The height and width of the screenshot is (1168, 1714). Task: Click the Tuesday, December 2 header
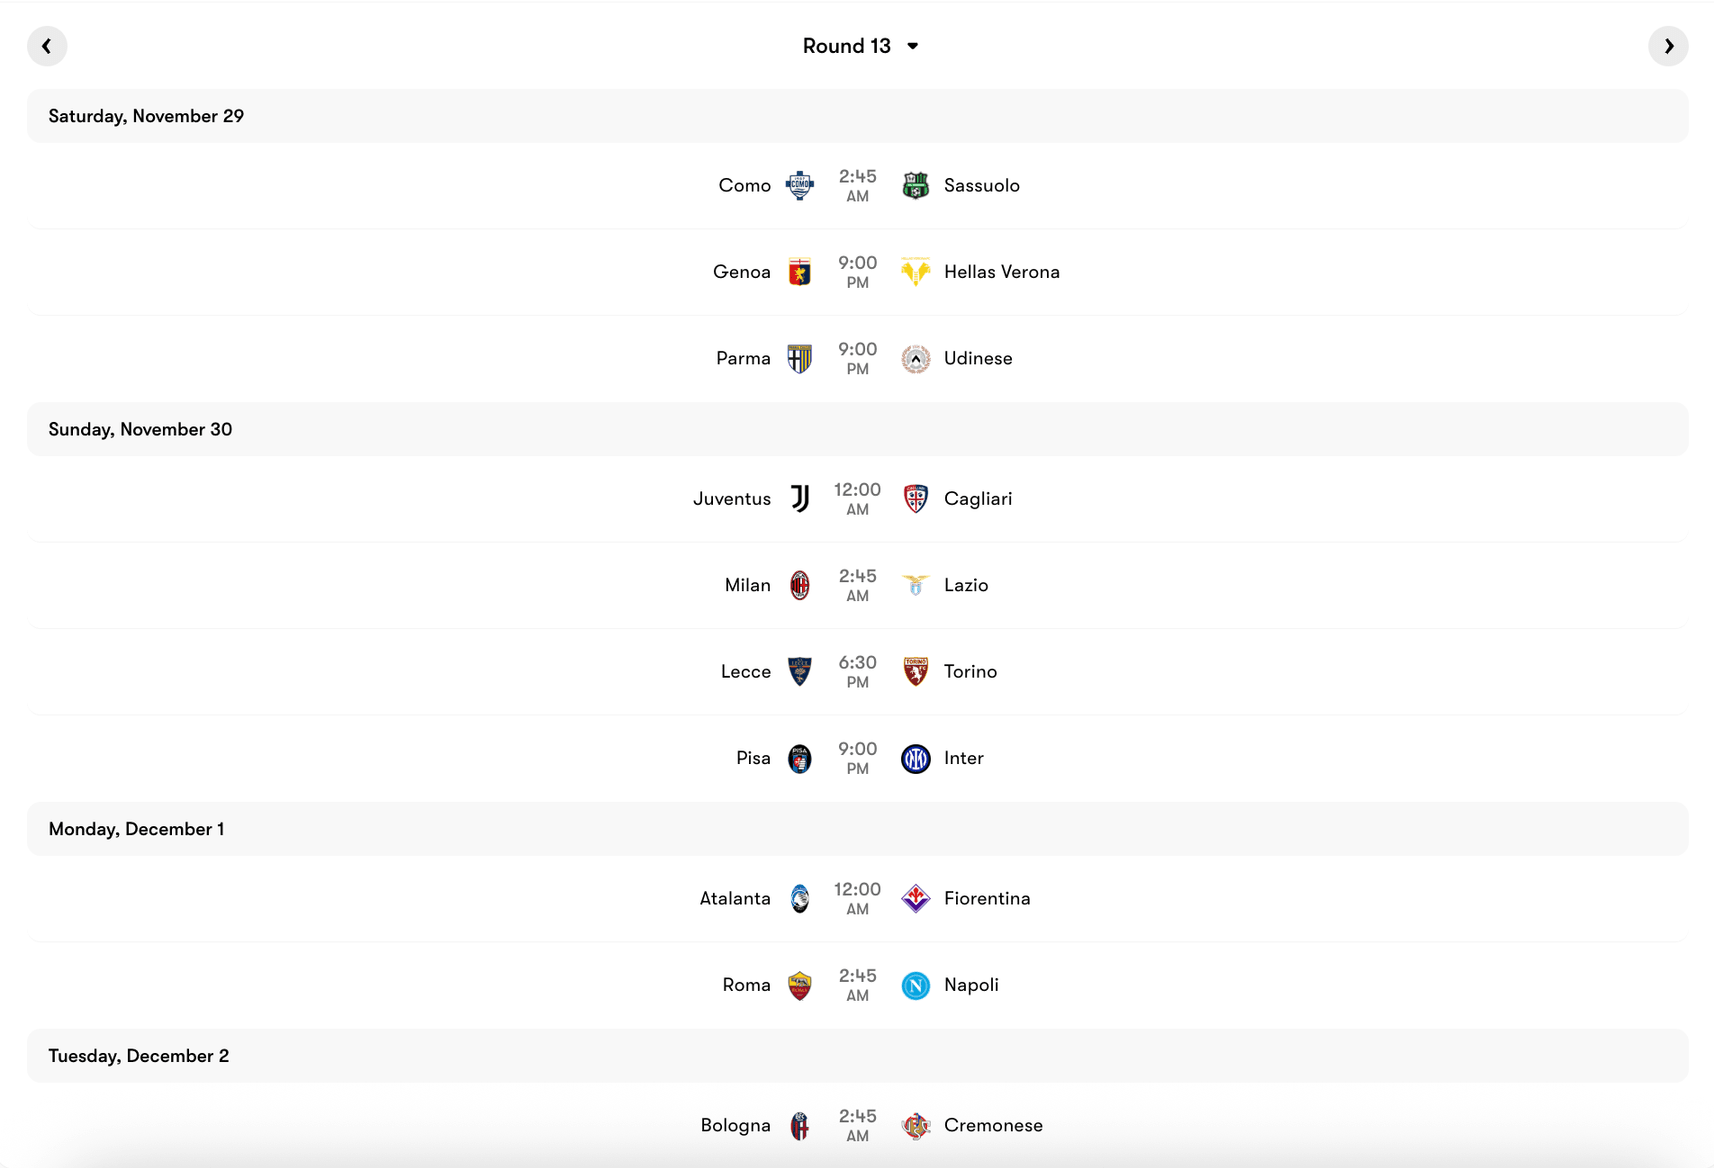[139, 1056]
